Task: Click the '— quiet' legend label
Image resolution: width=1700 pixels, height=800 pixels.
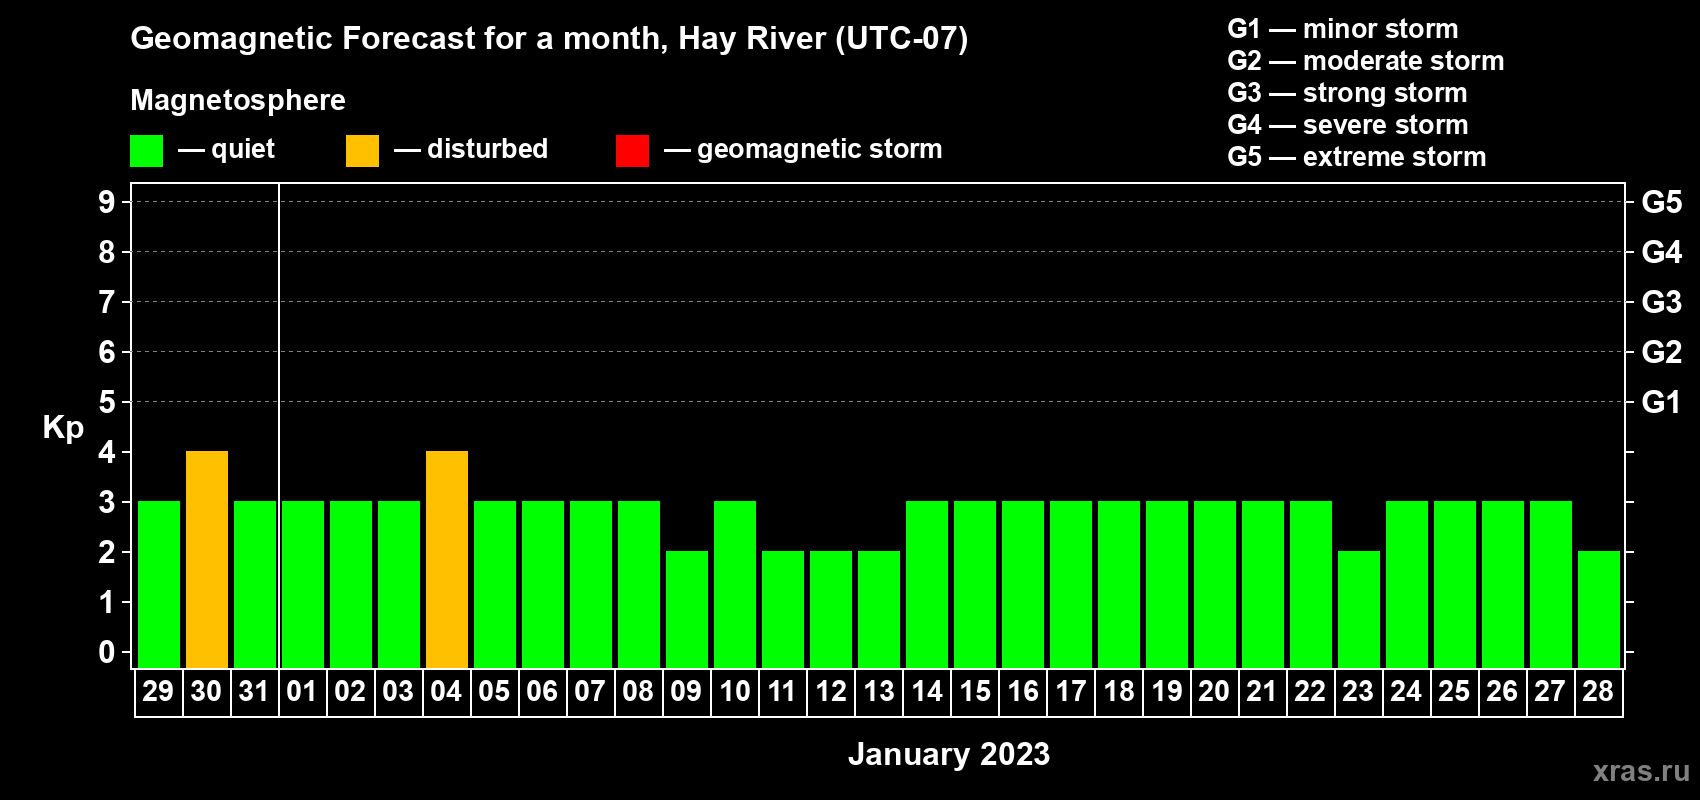Action: point(226,149)
